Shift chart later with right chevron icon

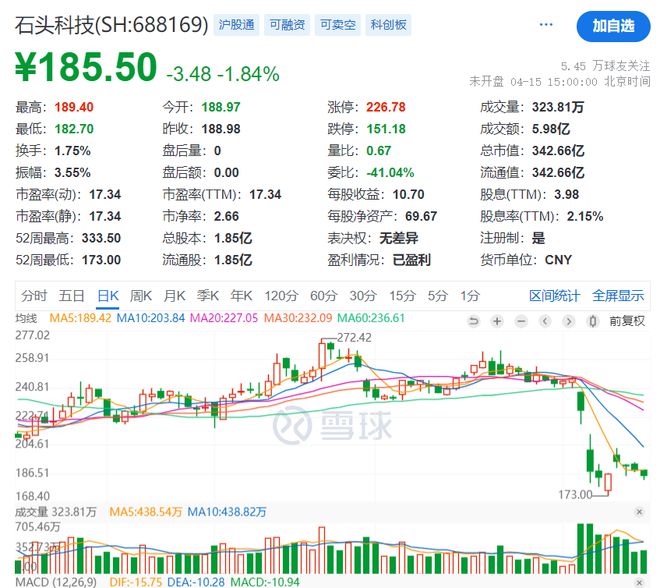569,322
